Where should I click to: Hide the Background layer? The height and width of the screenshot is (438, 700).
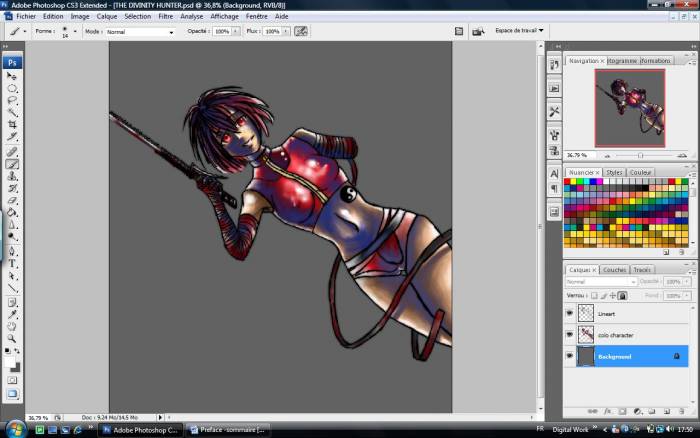coord(570,356)
